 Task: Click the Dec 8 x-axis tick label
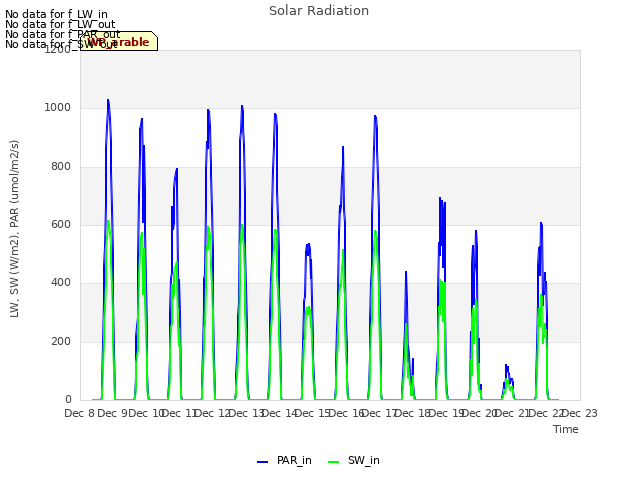point(79,413)
